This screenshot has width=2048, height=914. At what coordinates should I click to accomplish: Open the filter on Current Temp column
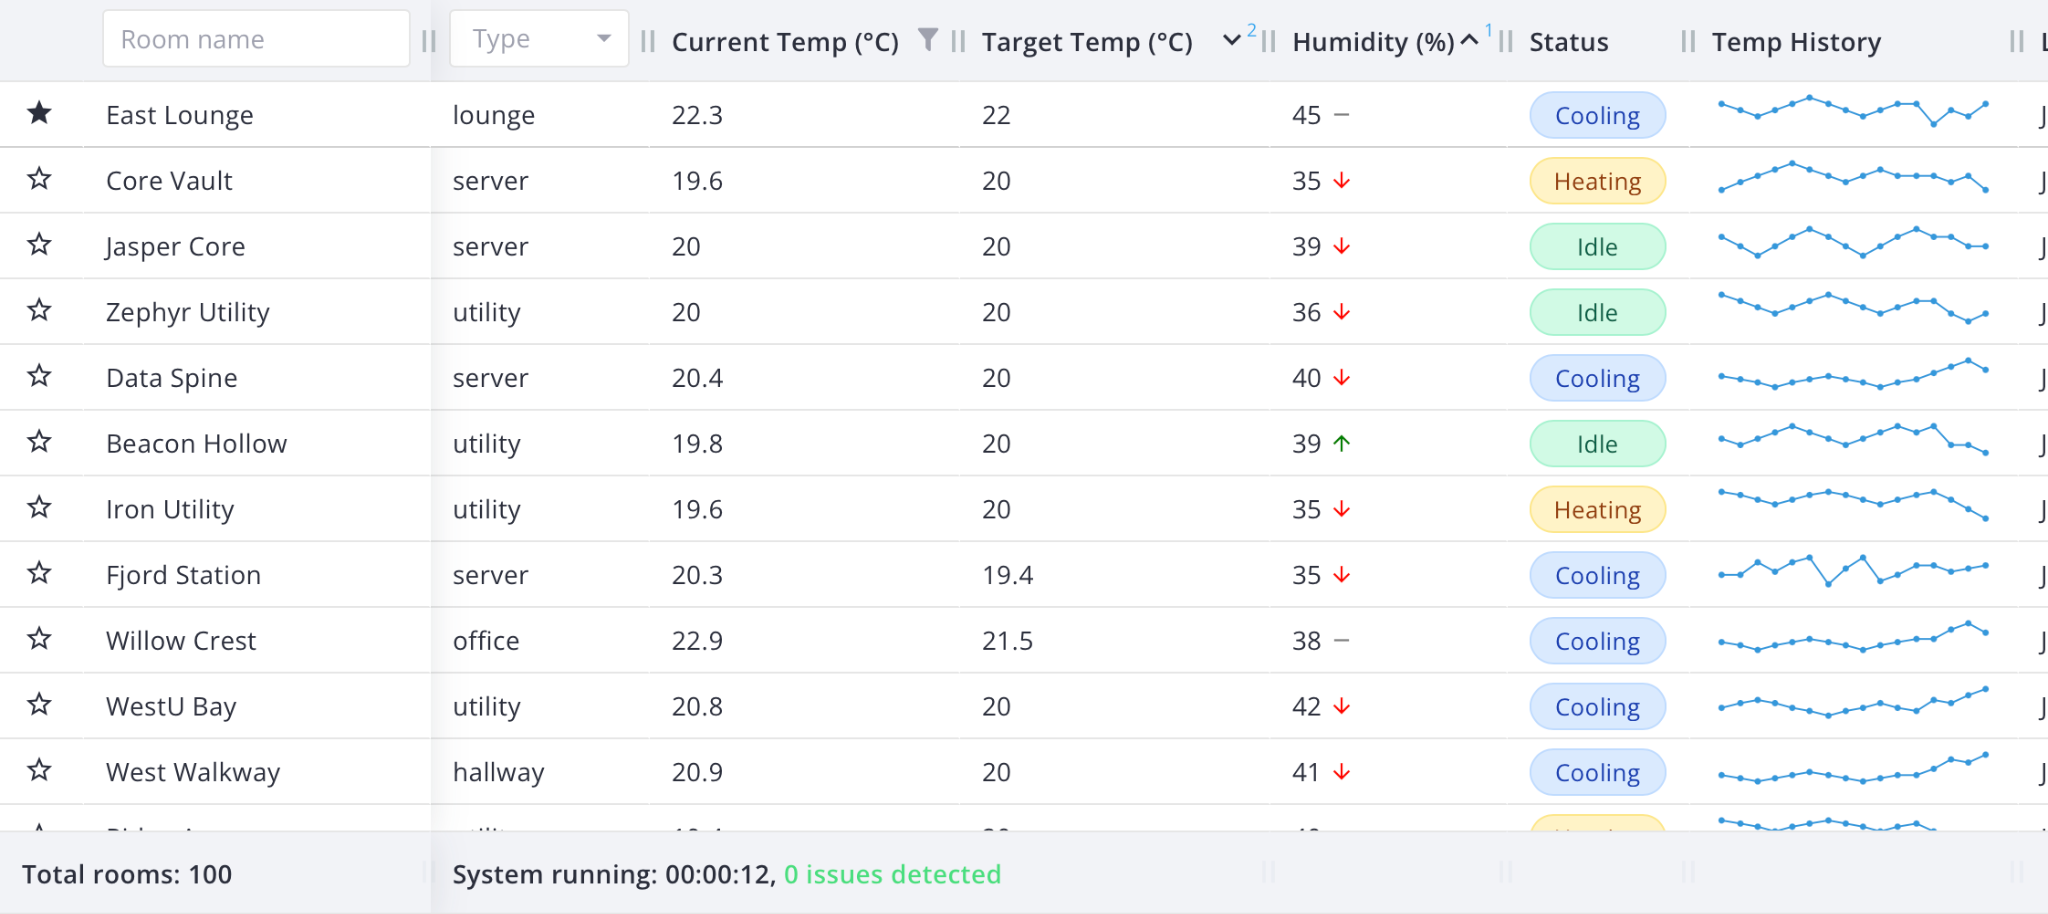[x=929, y=39]
